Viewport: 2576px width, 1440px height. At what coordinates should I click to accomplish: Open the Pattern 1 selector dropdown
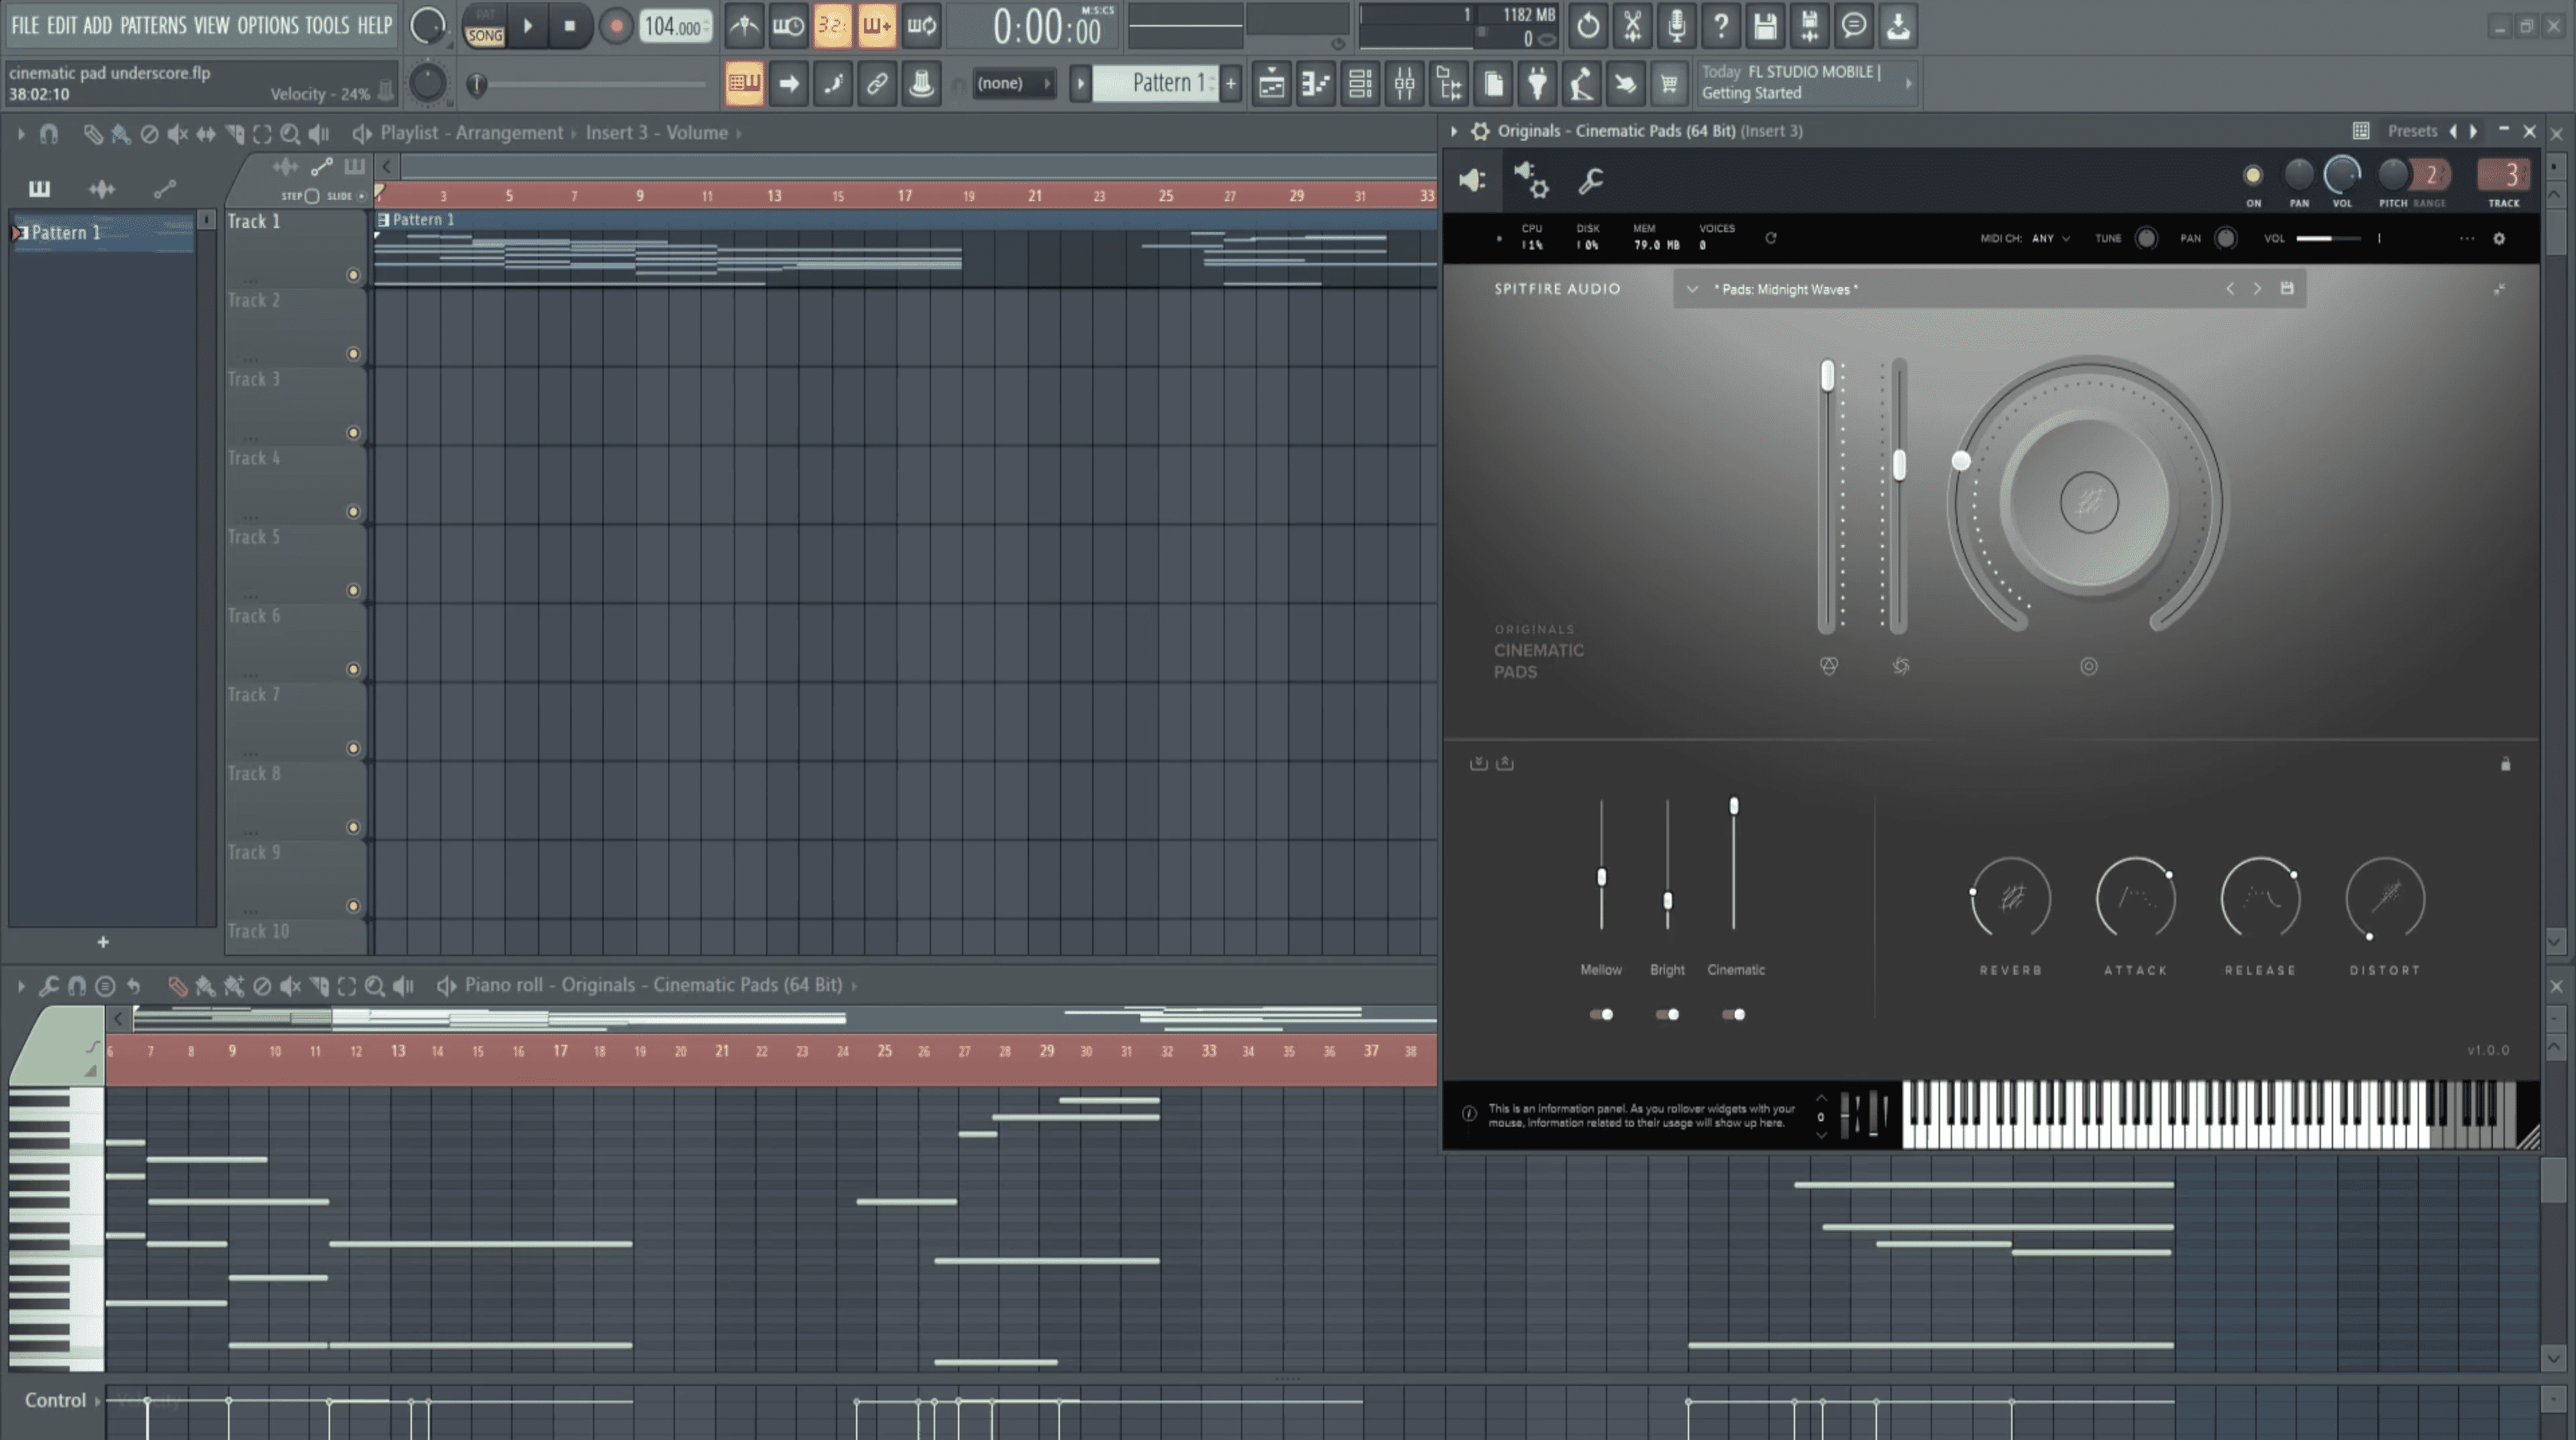click(1155, 83)
